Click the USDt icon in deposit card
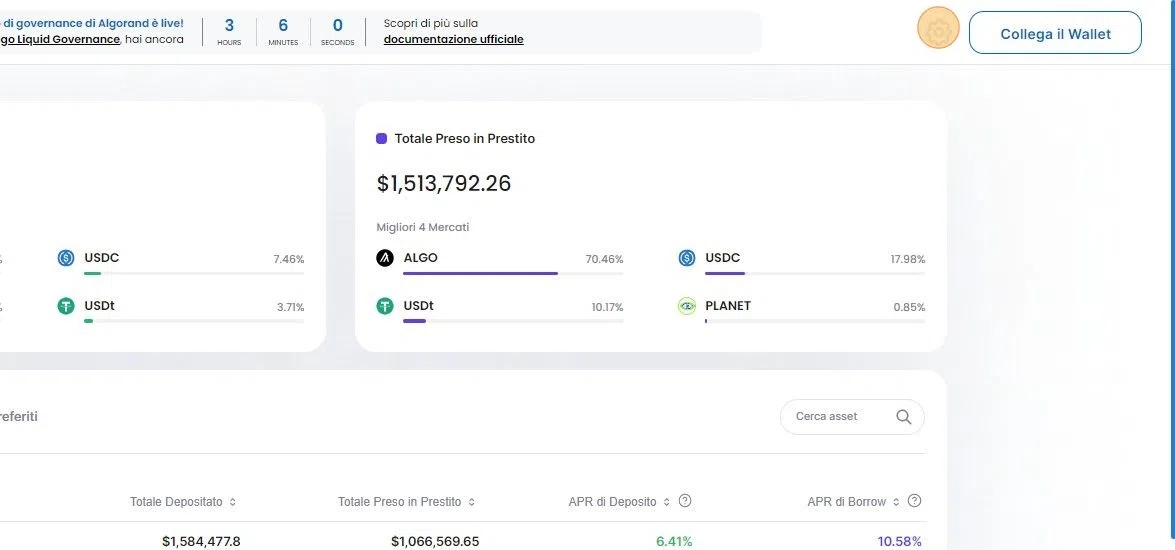Image resolution: width=1175 pixels, height=550 pixels. coord(66,306)
